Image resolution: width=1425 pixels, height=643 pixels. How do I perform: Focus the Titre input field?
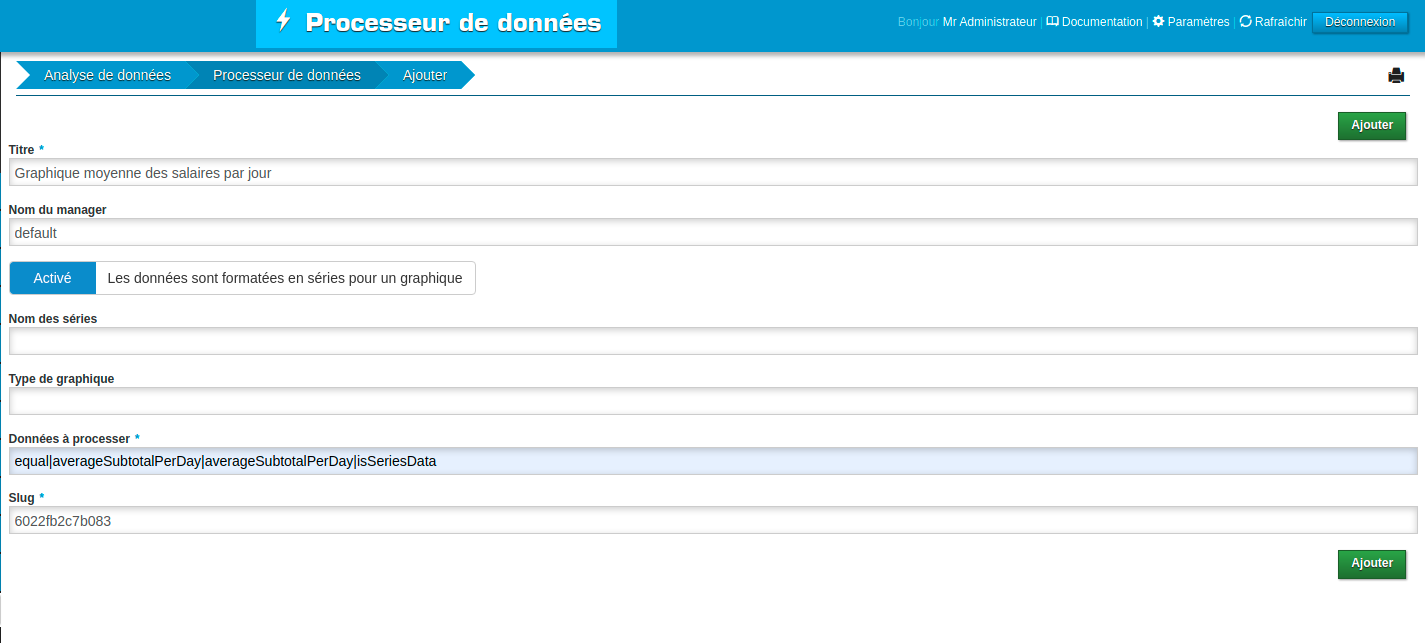712,172
